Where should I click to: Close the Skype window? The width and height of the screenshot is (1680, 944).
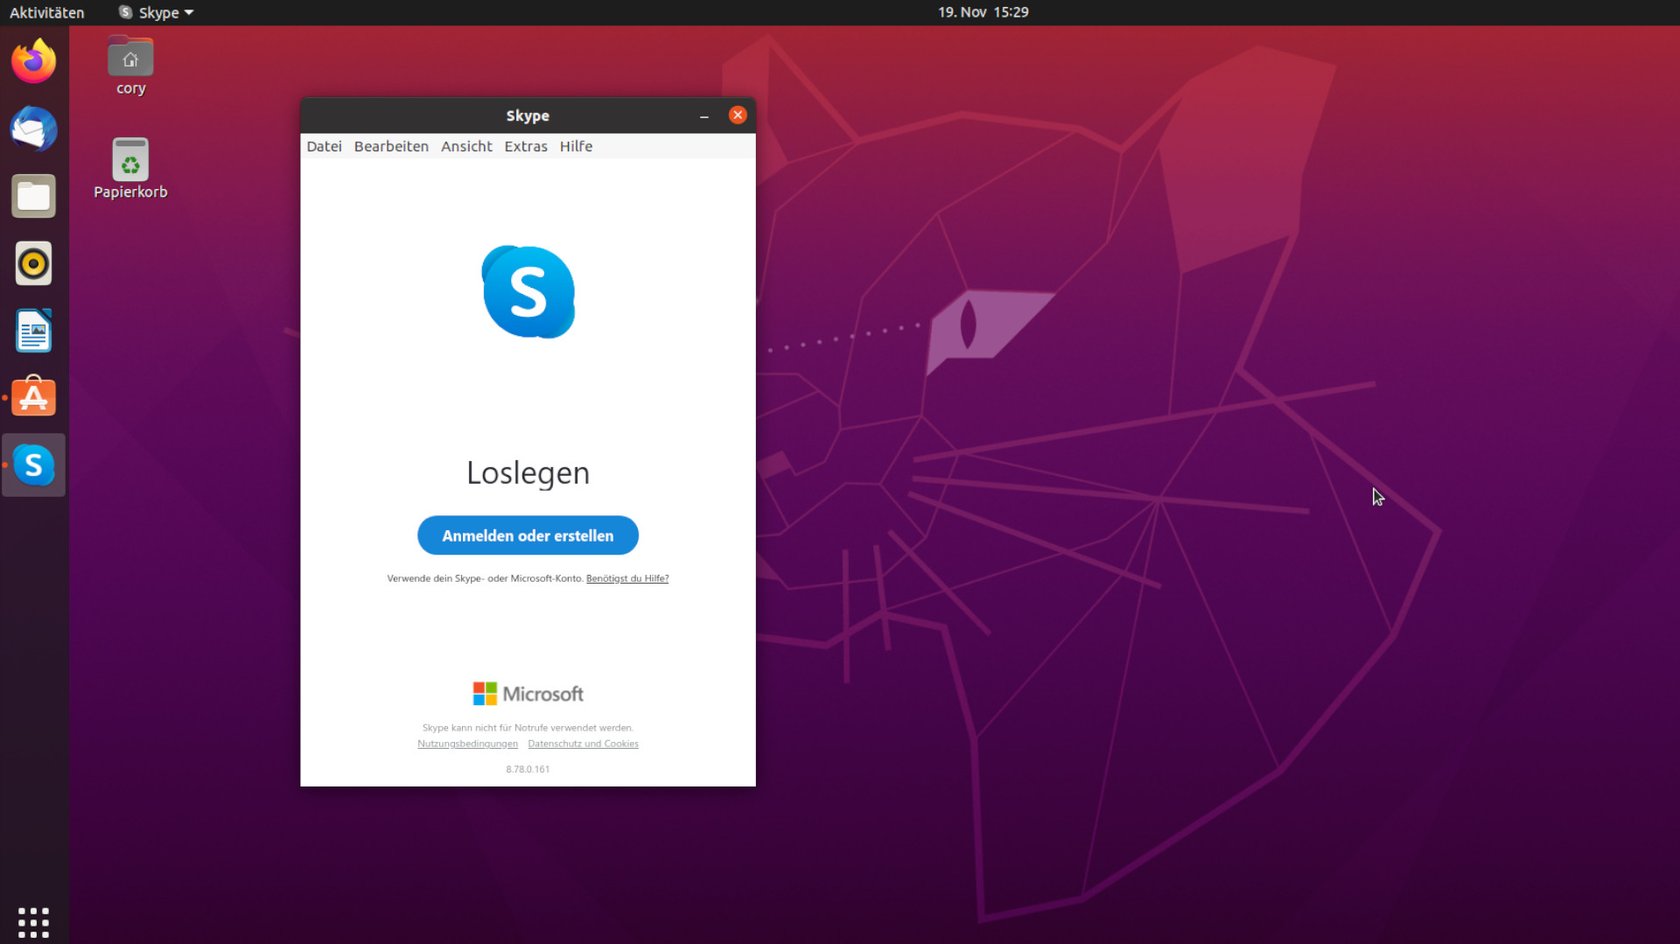738,115
